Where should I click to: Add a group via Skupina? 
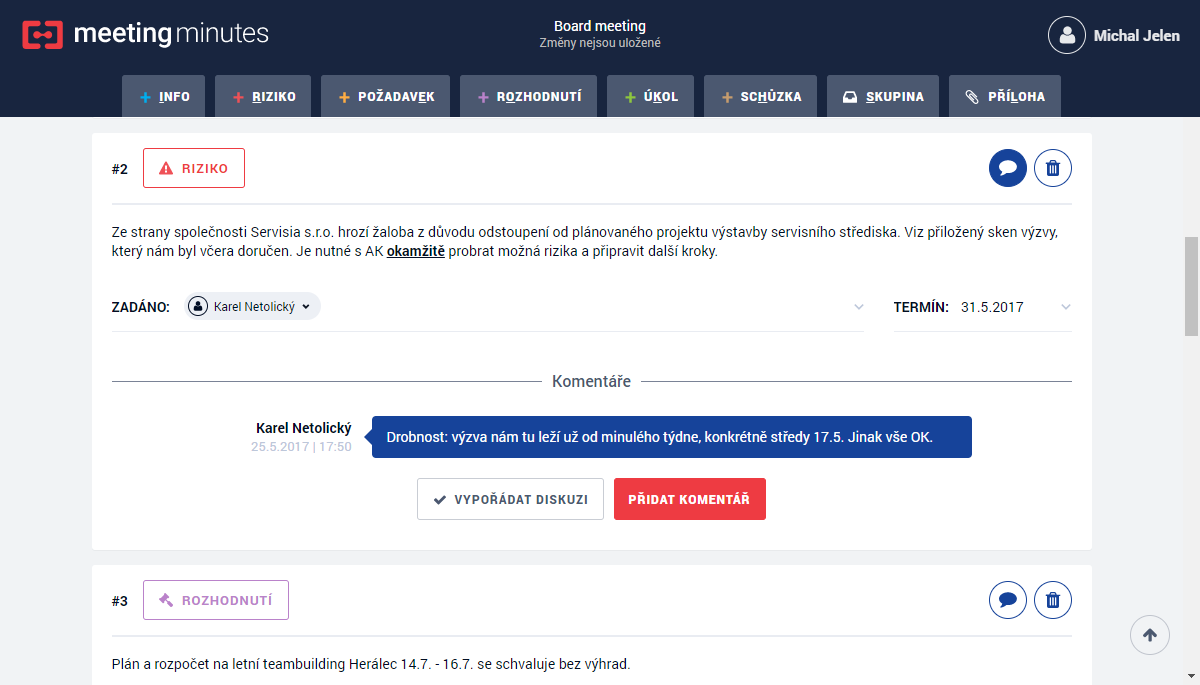[883, 97]
